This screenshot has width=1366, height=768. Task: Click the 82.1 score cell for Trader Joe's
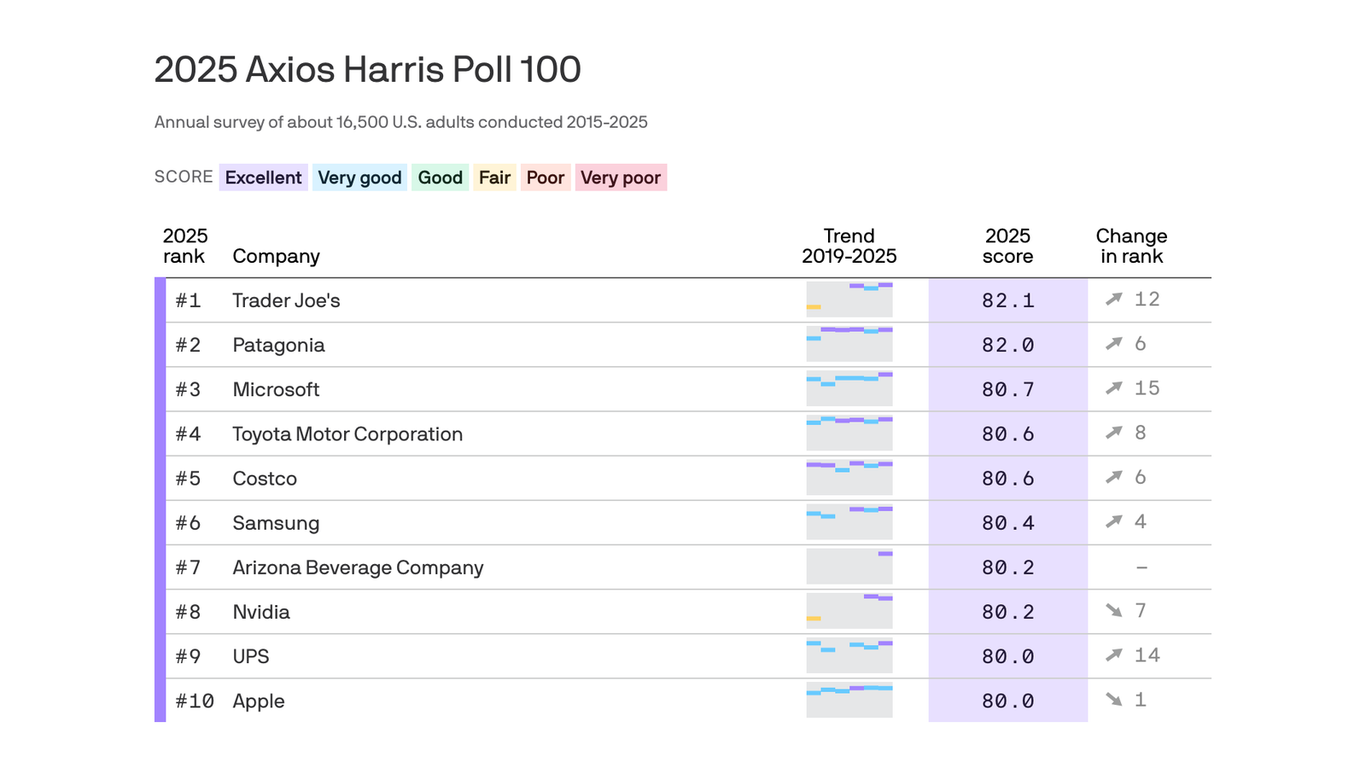pyautogui.click(x=1007, y=299)
